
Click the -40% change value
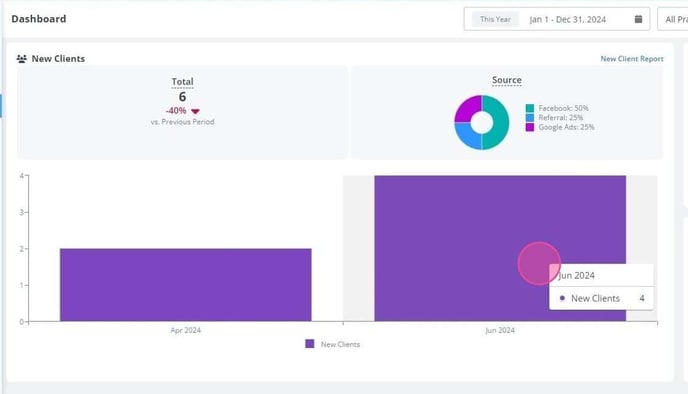pos(176,111)
